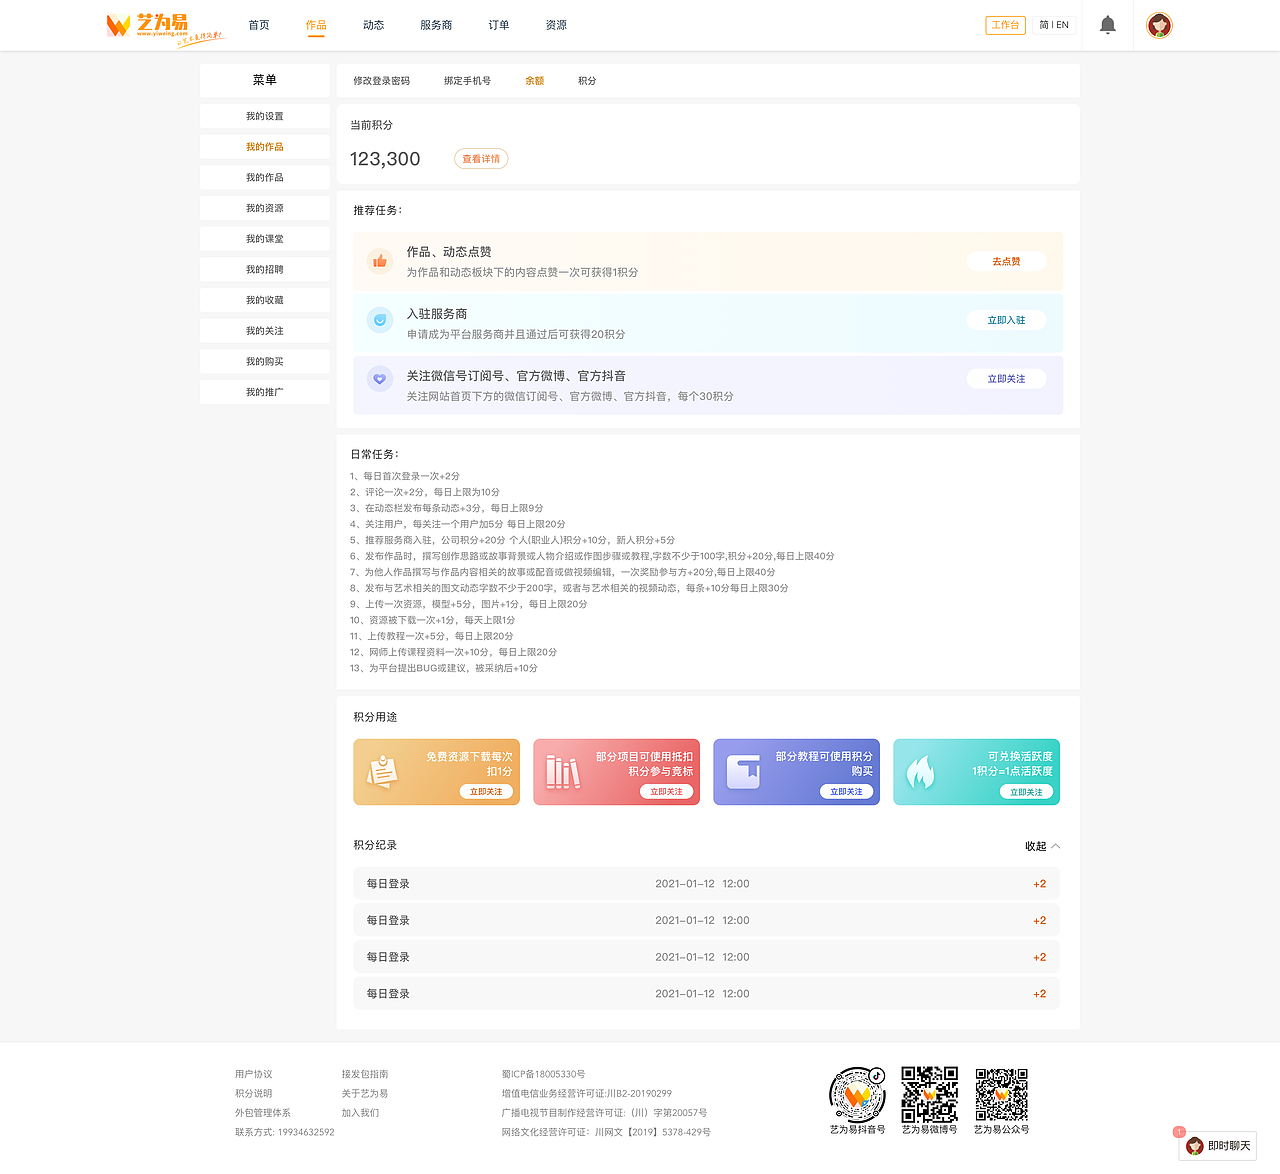Viewport: 1280px width, 1174px height.
Task: Click 查看详情 next to 123,300
Action: [x=481, y=159]
